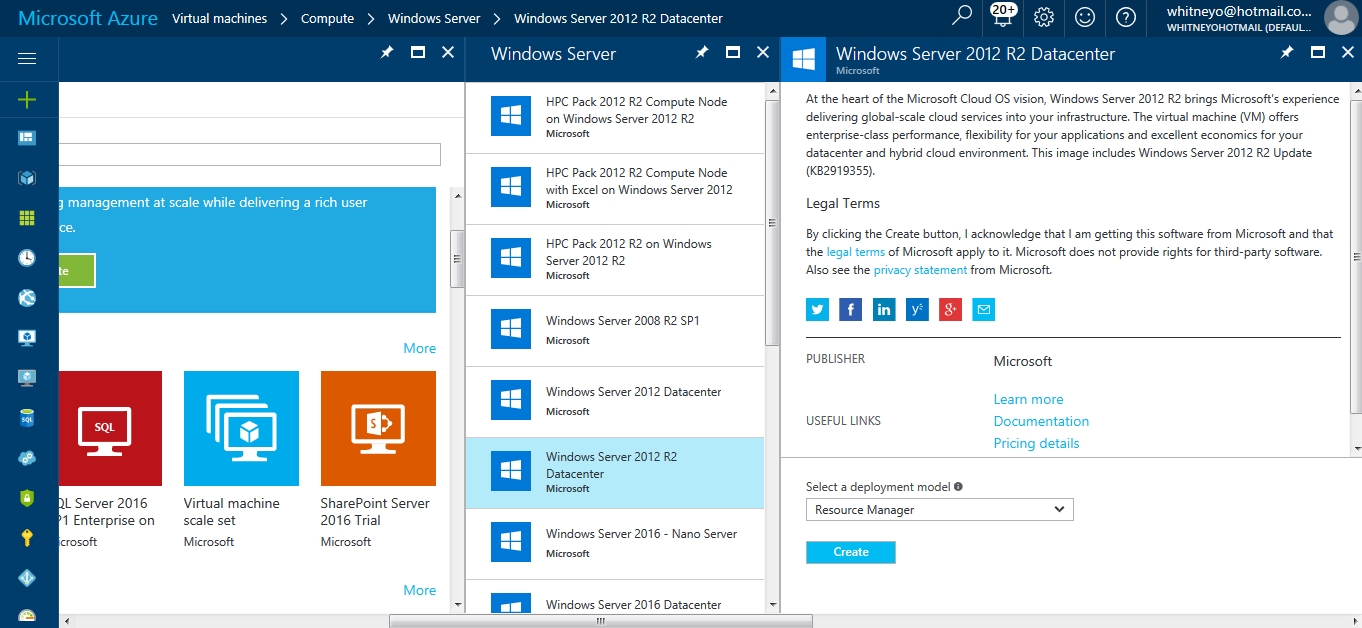Click Virtual machines breadcrumb
The height and width of the screenshot is (628, 1362).
coord(220,18)
